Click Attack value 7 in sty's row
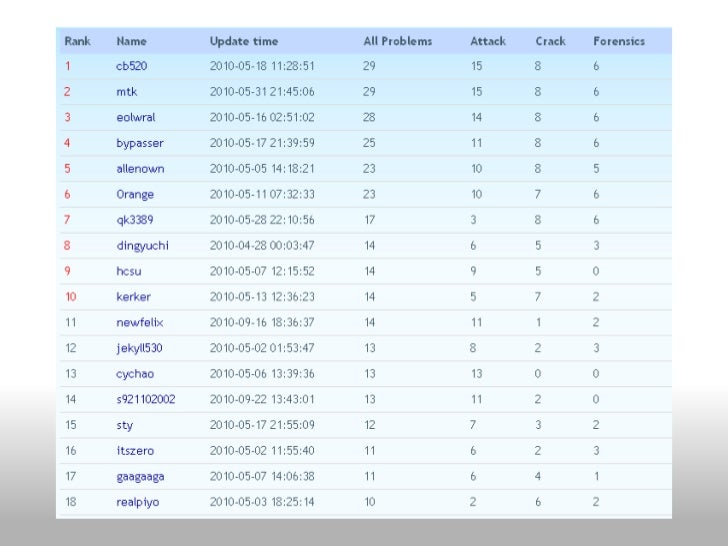 point(473,425)
